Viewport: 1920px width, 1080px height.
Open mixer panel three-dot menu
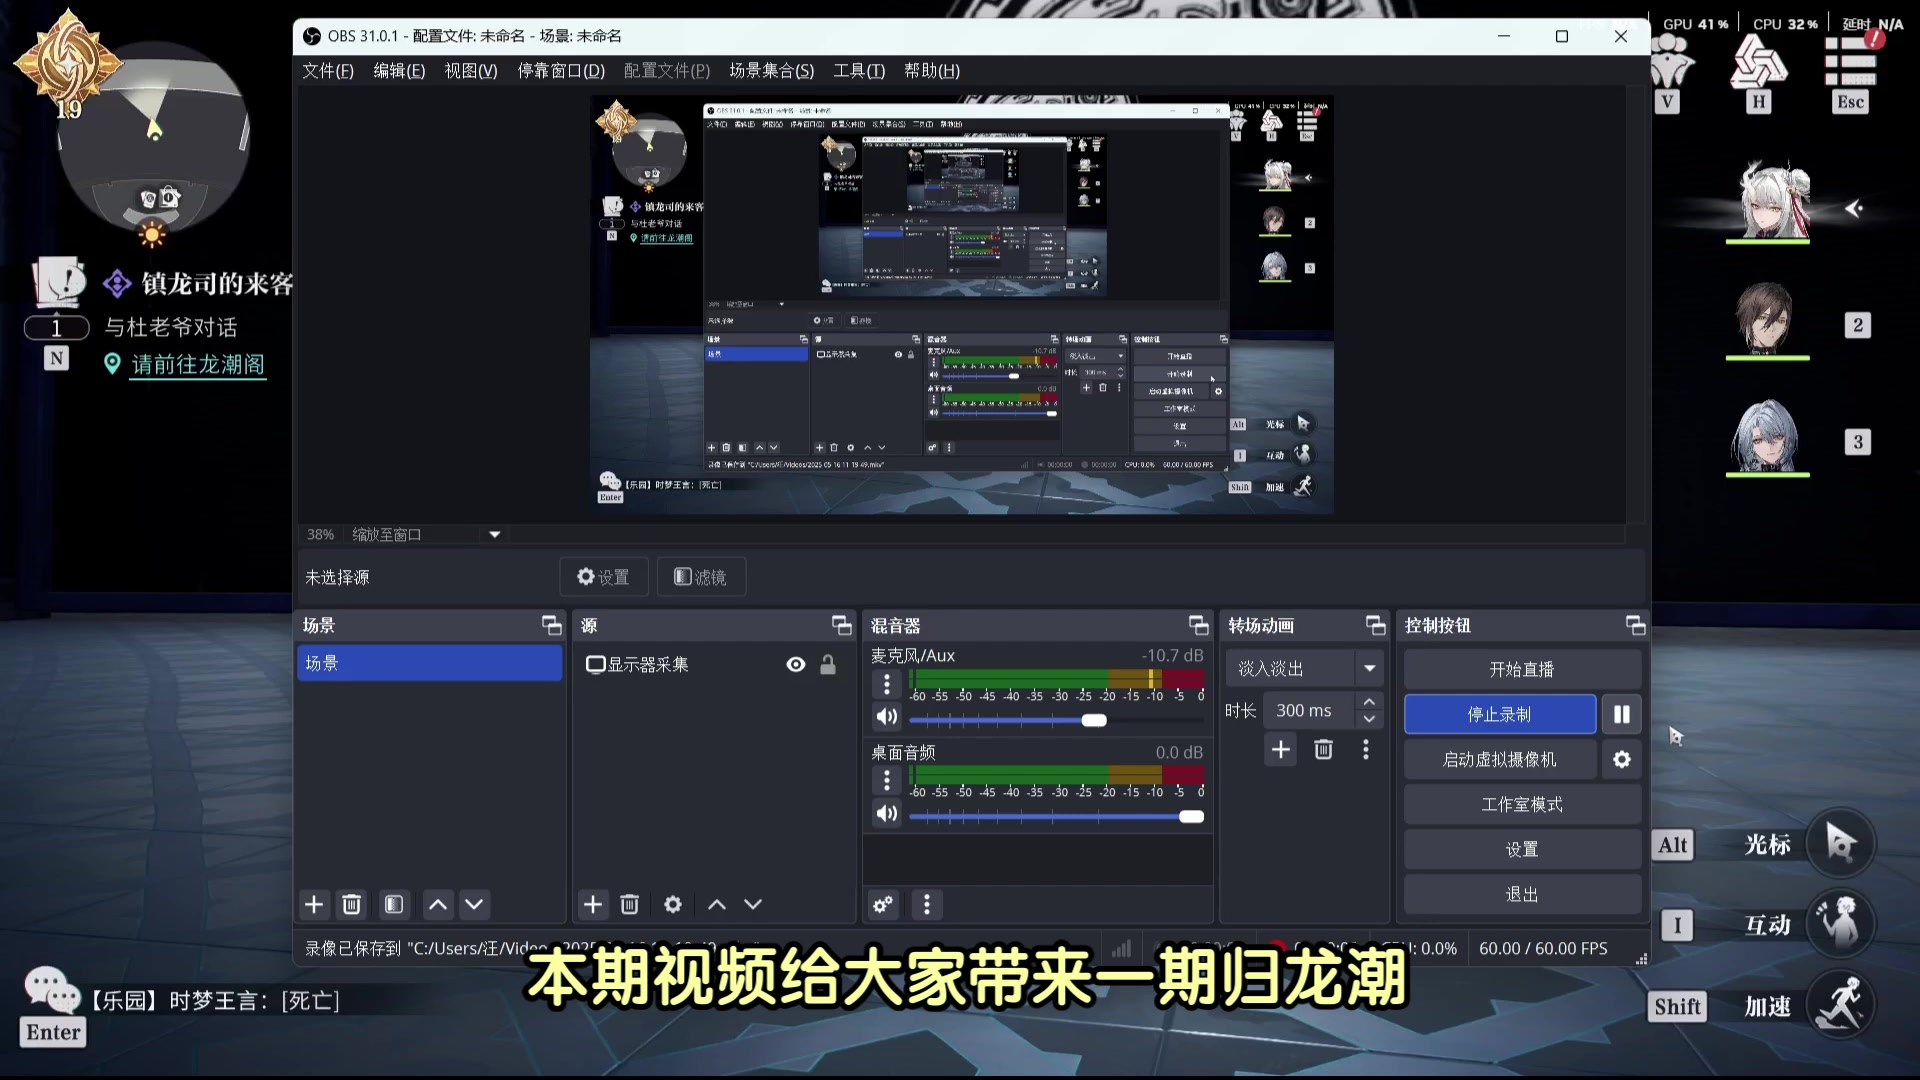coord(927,905)
